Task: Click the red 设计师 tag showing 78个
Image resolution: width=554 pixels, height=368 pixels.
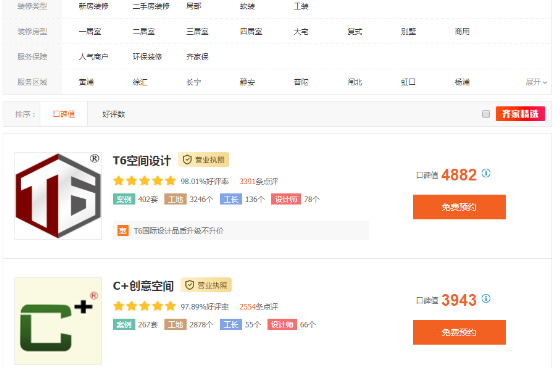Action: coord(286,199)
